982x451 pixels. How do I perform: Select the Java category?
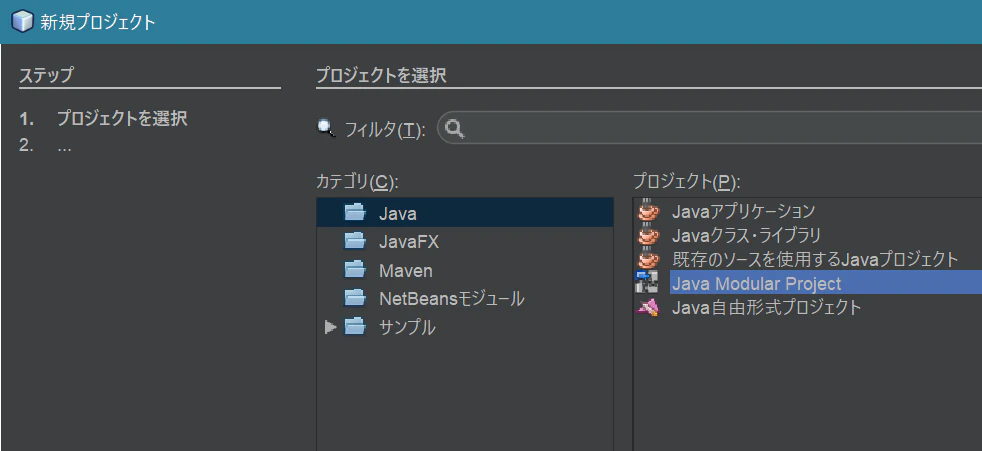(465, 213)
